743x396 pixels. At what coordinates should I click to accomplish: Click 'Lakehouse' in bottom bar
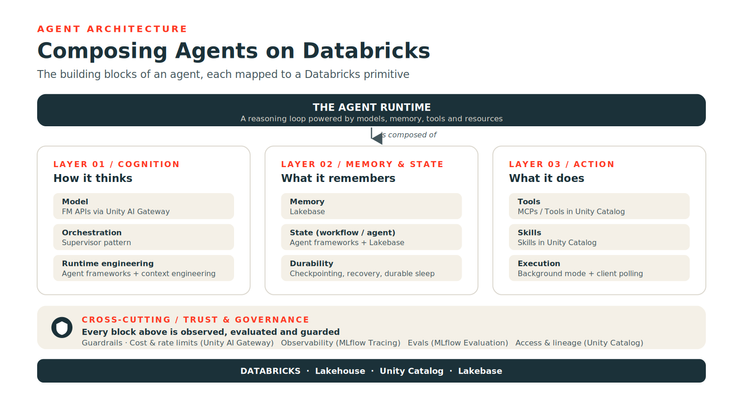coord(340,371)
